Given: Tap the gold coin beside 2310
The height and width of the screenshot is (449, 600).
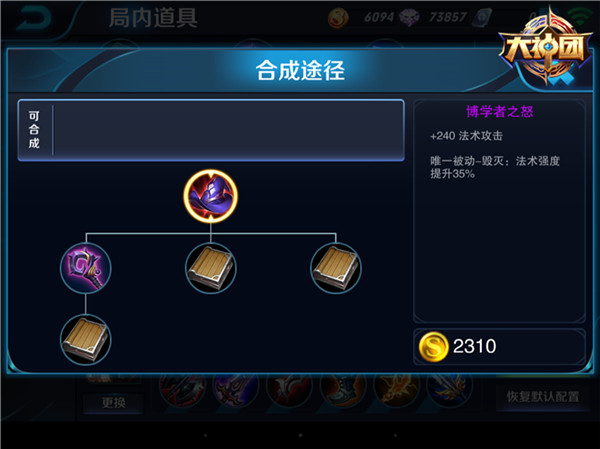Looking at the screenshot, I should (x=433, y=347).
